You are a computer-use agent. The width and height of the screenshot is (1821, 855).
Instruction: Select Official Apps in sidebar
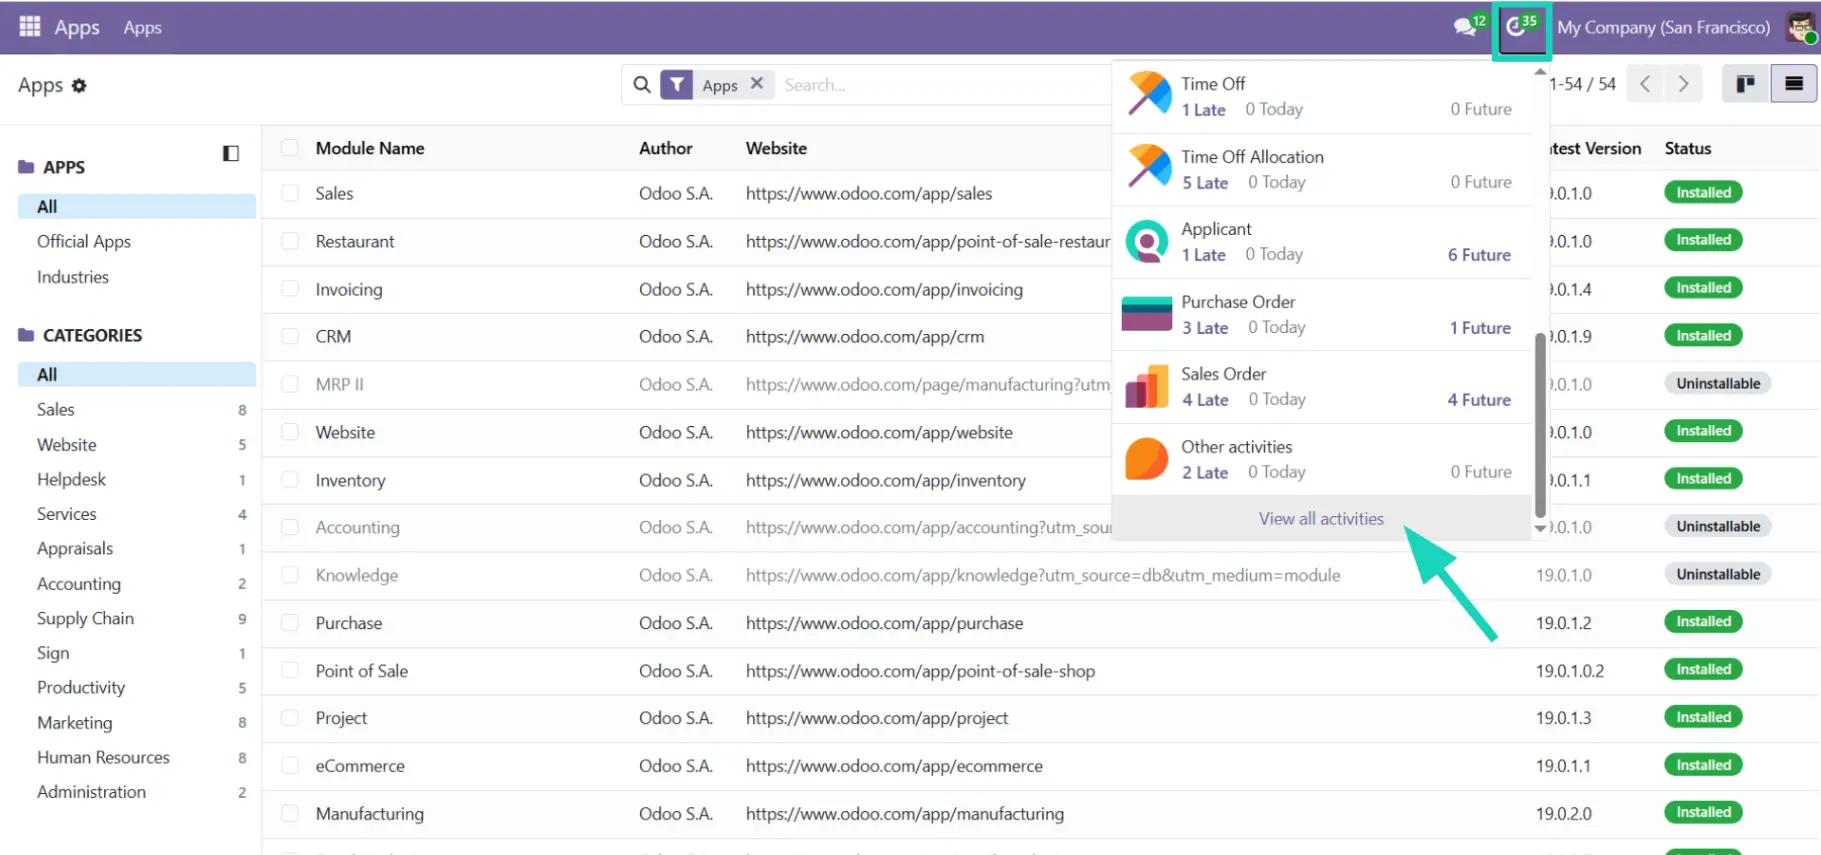point(84,241)
